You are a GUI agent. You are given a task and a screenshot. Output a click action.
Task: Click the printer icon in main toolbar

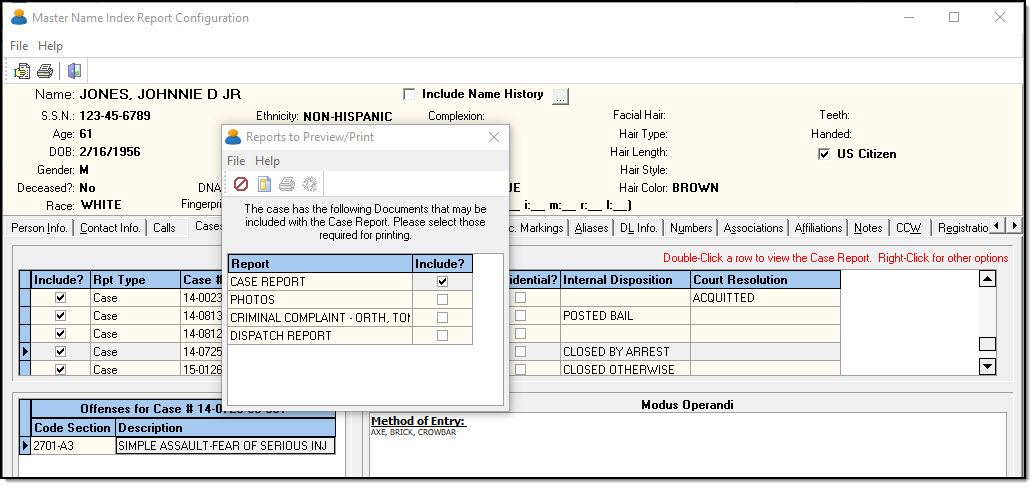click(45, 71)
